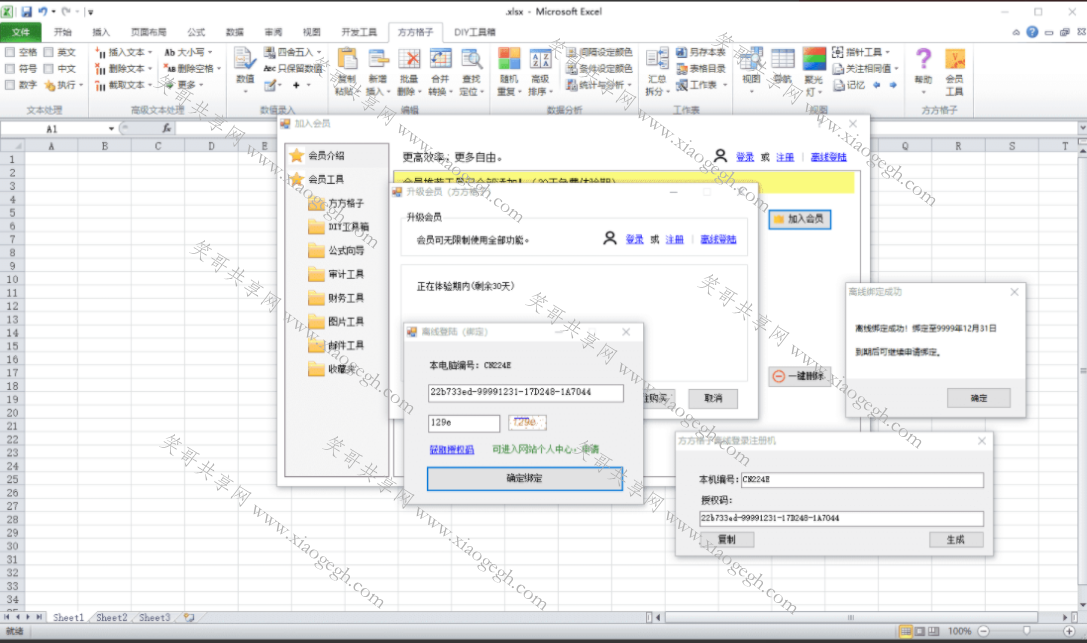Click the blue Excel Help icon
The image size is (1087, 643).
click(1032, 32)
